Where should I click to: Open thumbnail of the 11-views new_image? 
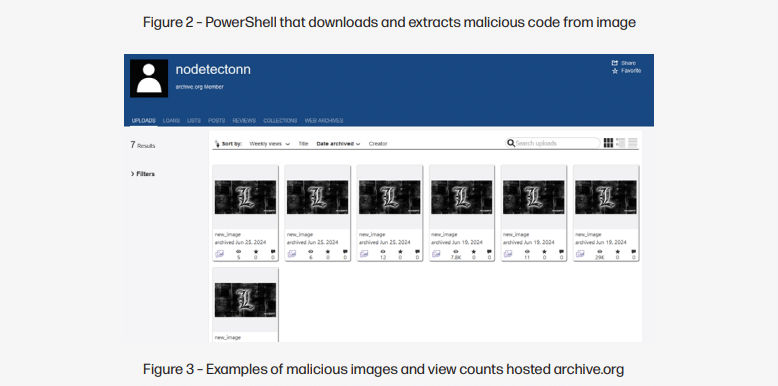coord(534,197)
